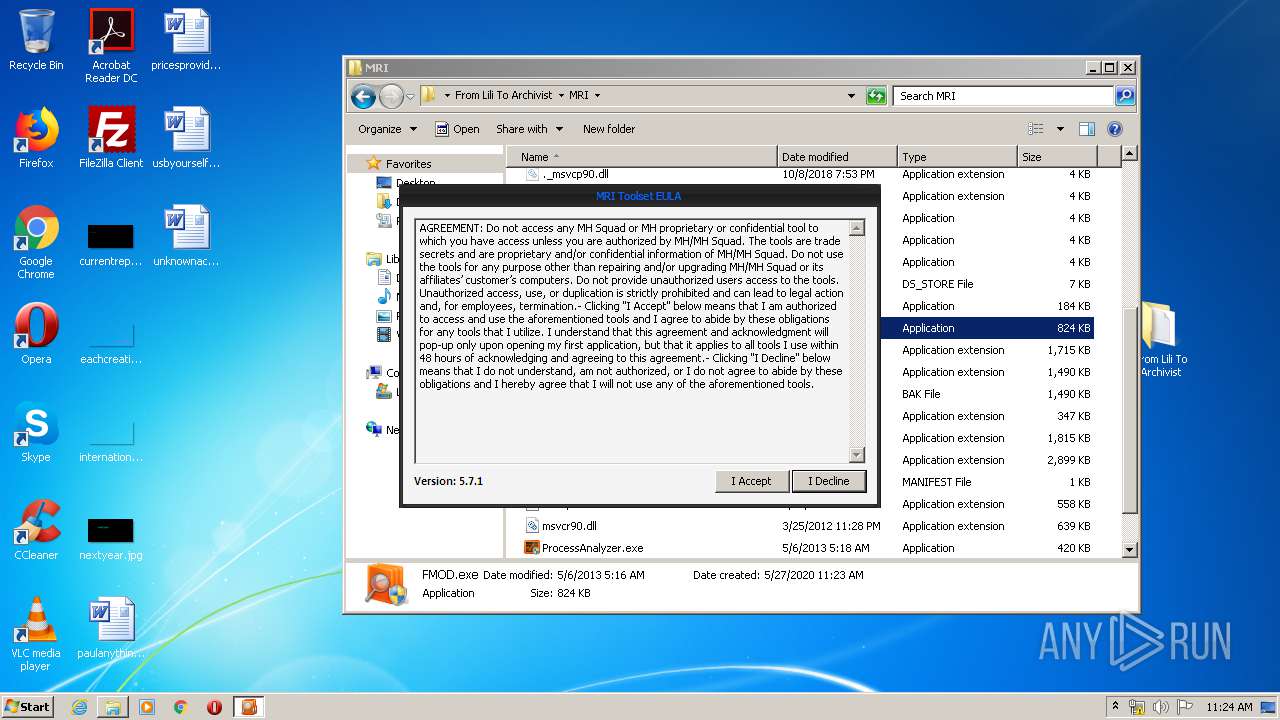Select the highlighted 824 KB Application row
The height and width of the screenshot is (720, 1280).
pyautogui.click(x=987, y=328)
